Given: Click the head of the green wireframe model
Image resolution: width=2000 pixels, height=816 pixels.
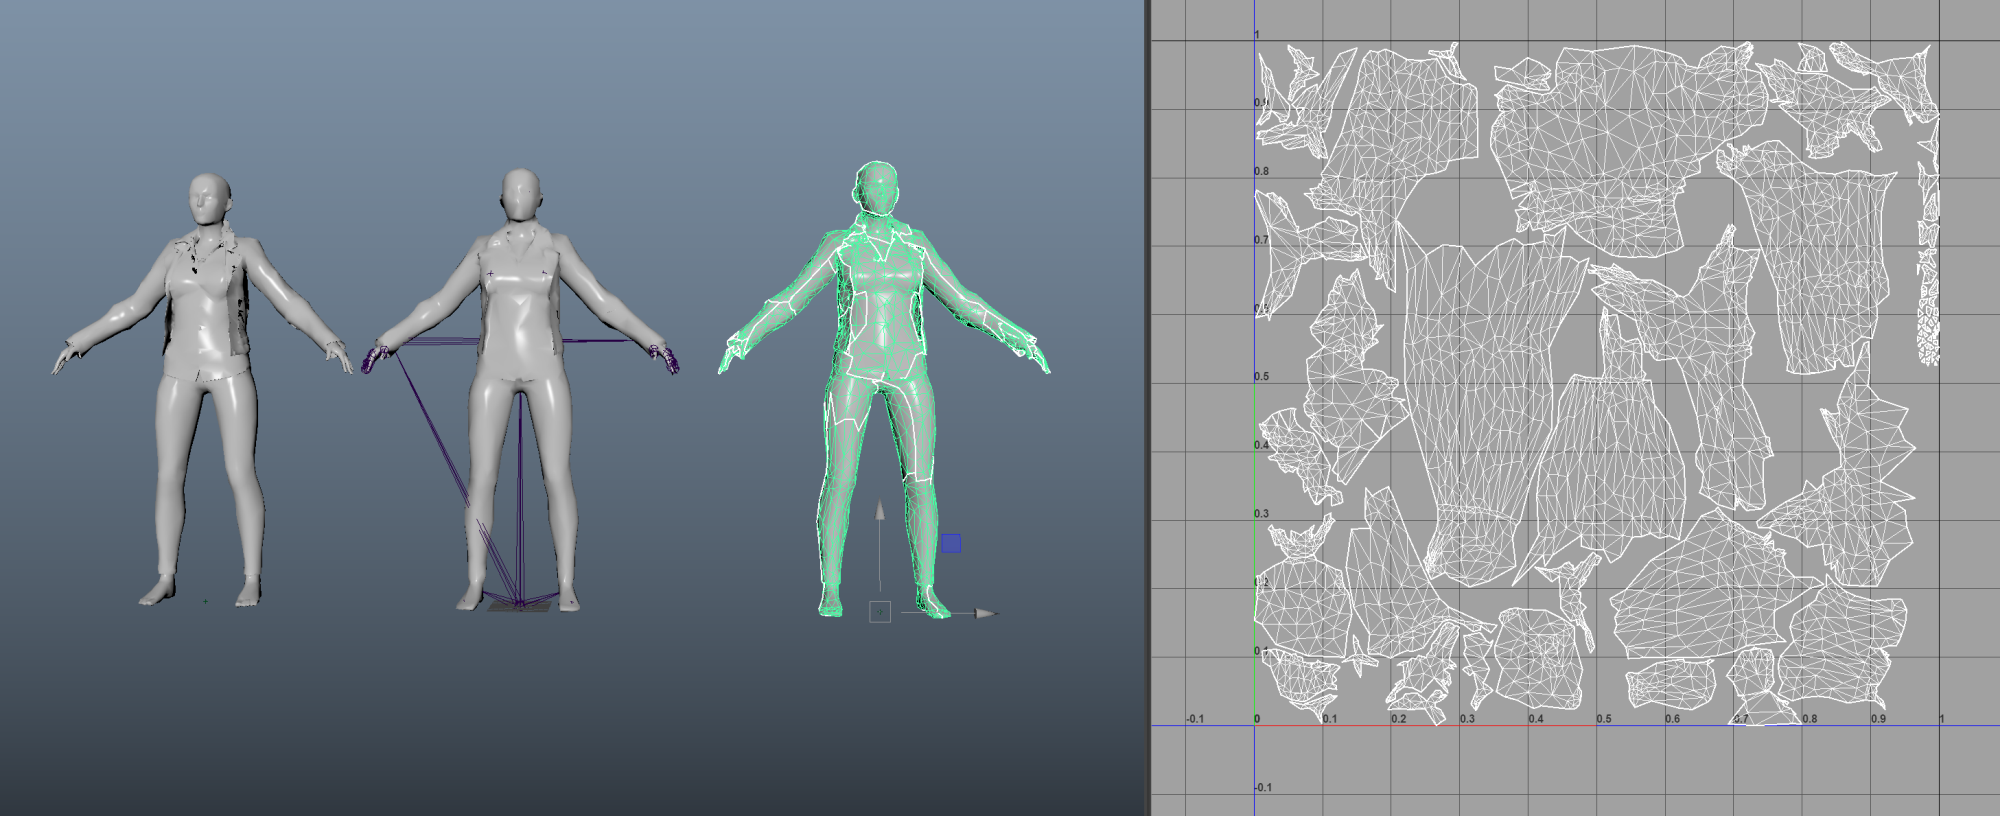Looking at the screenshot, I should tap(876, 189).
